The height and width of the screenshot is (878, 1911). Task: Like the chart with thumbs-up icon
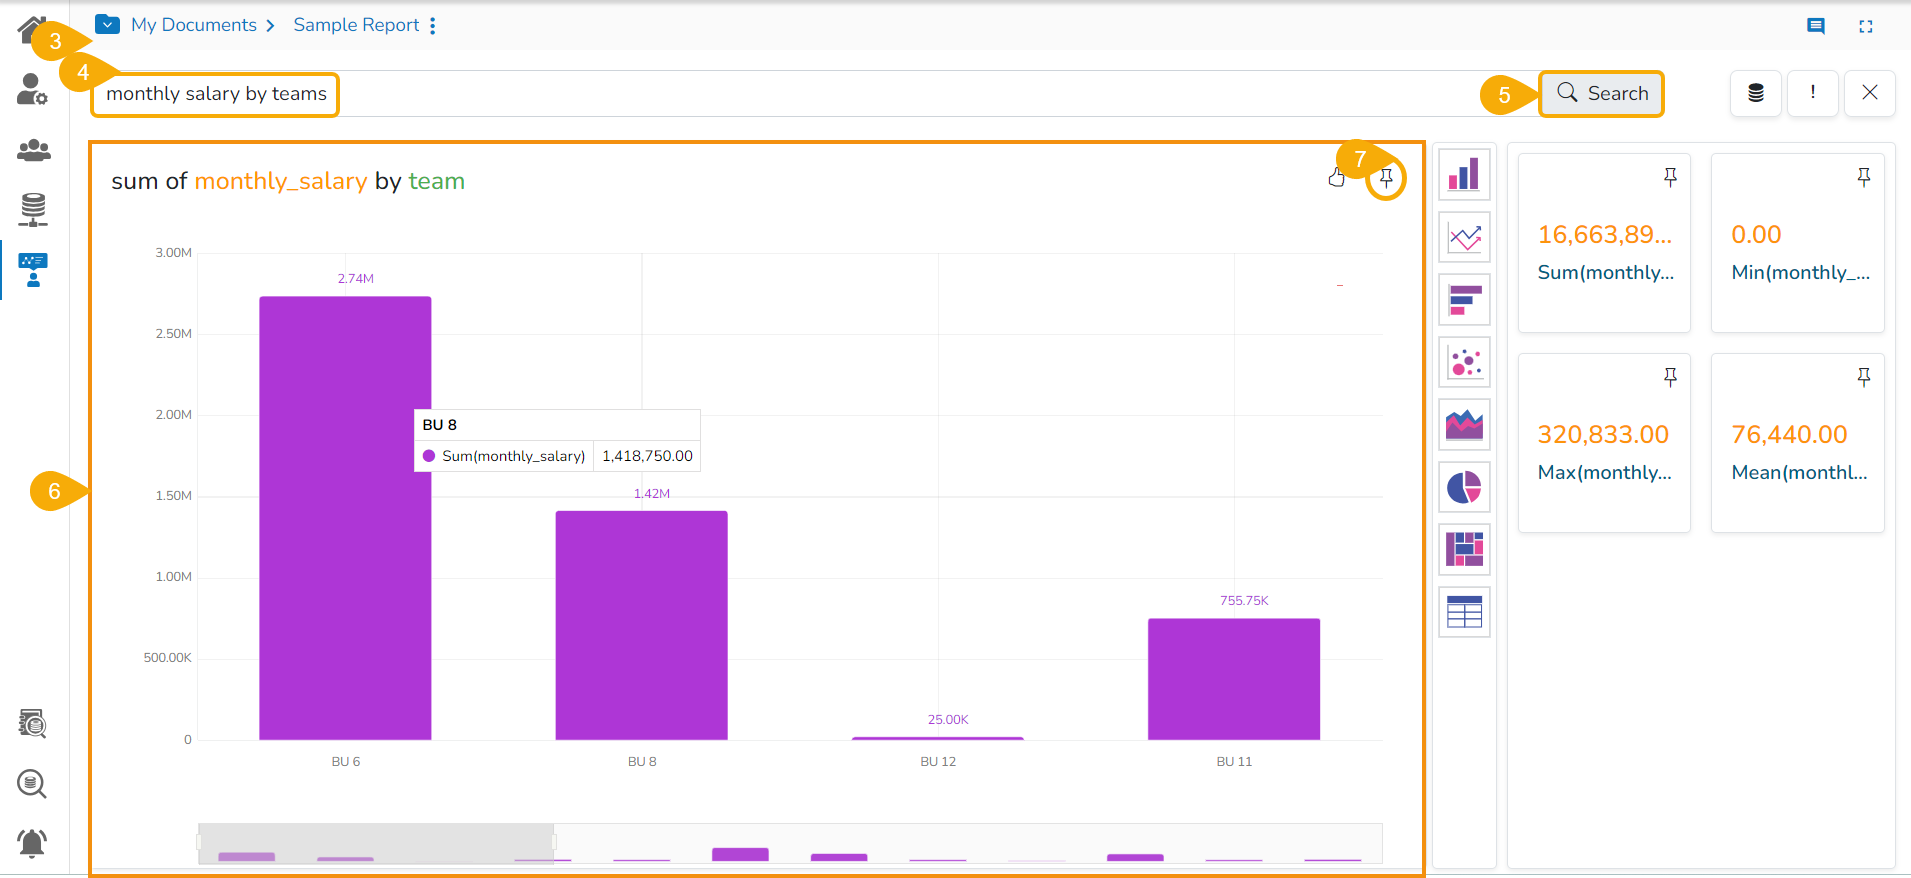click(x=1337, y=178)
